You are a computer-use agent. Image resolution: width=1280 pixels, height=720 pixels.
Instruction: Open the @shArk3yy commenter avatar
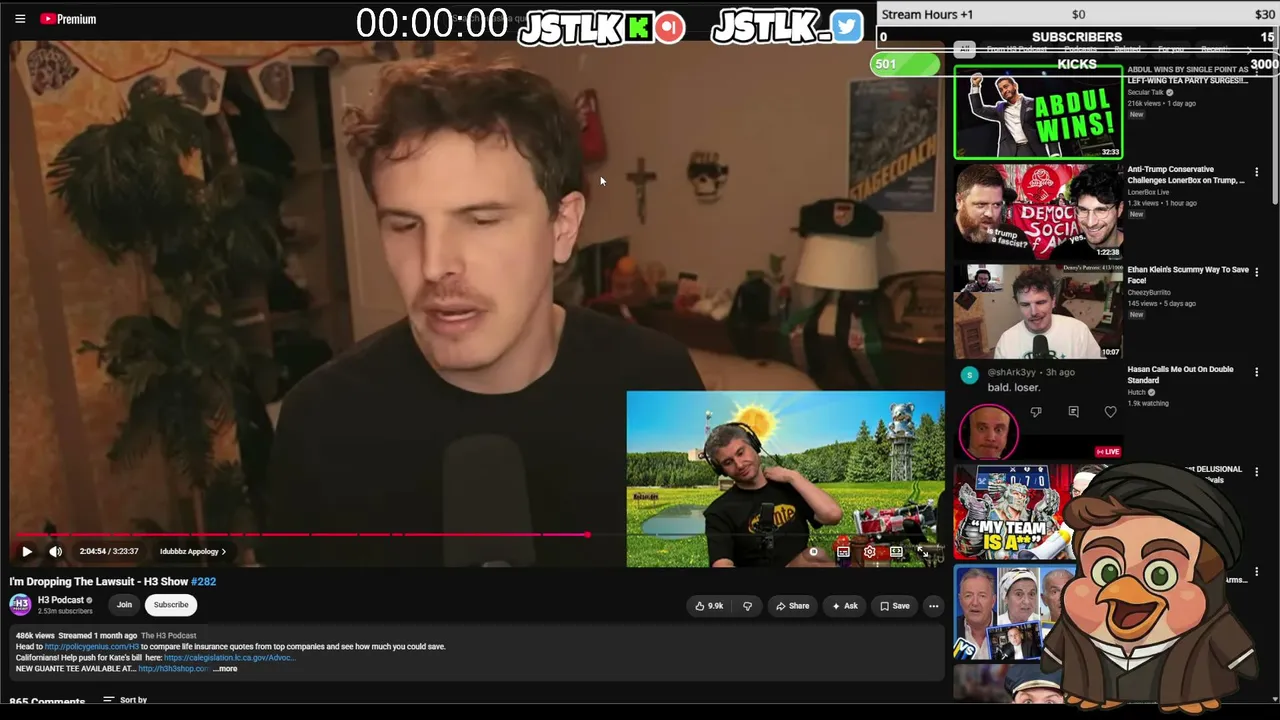pyautogui.click(x=969, y=375)
